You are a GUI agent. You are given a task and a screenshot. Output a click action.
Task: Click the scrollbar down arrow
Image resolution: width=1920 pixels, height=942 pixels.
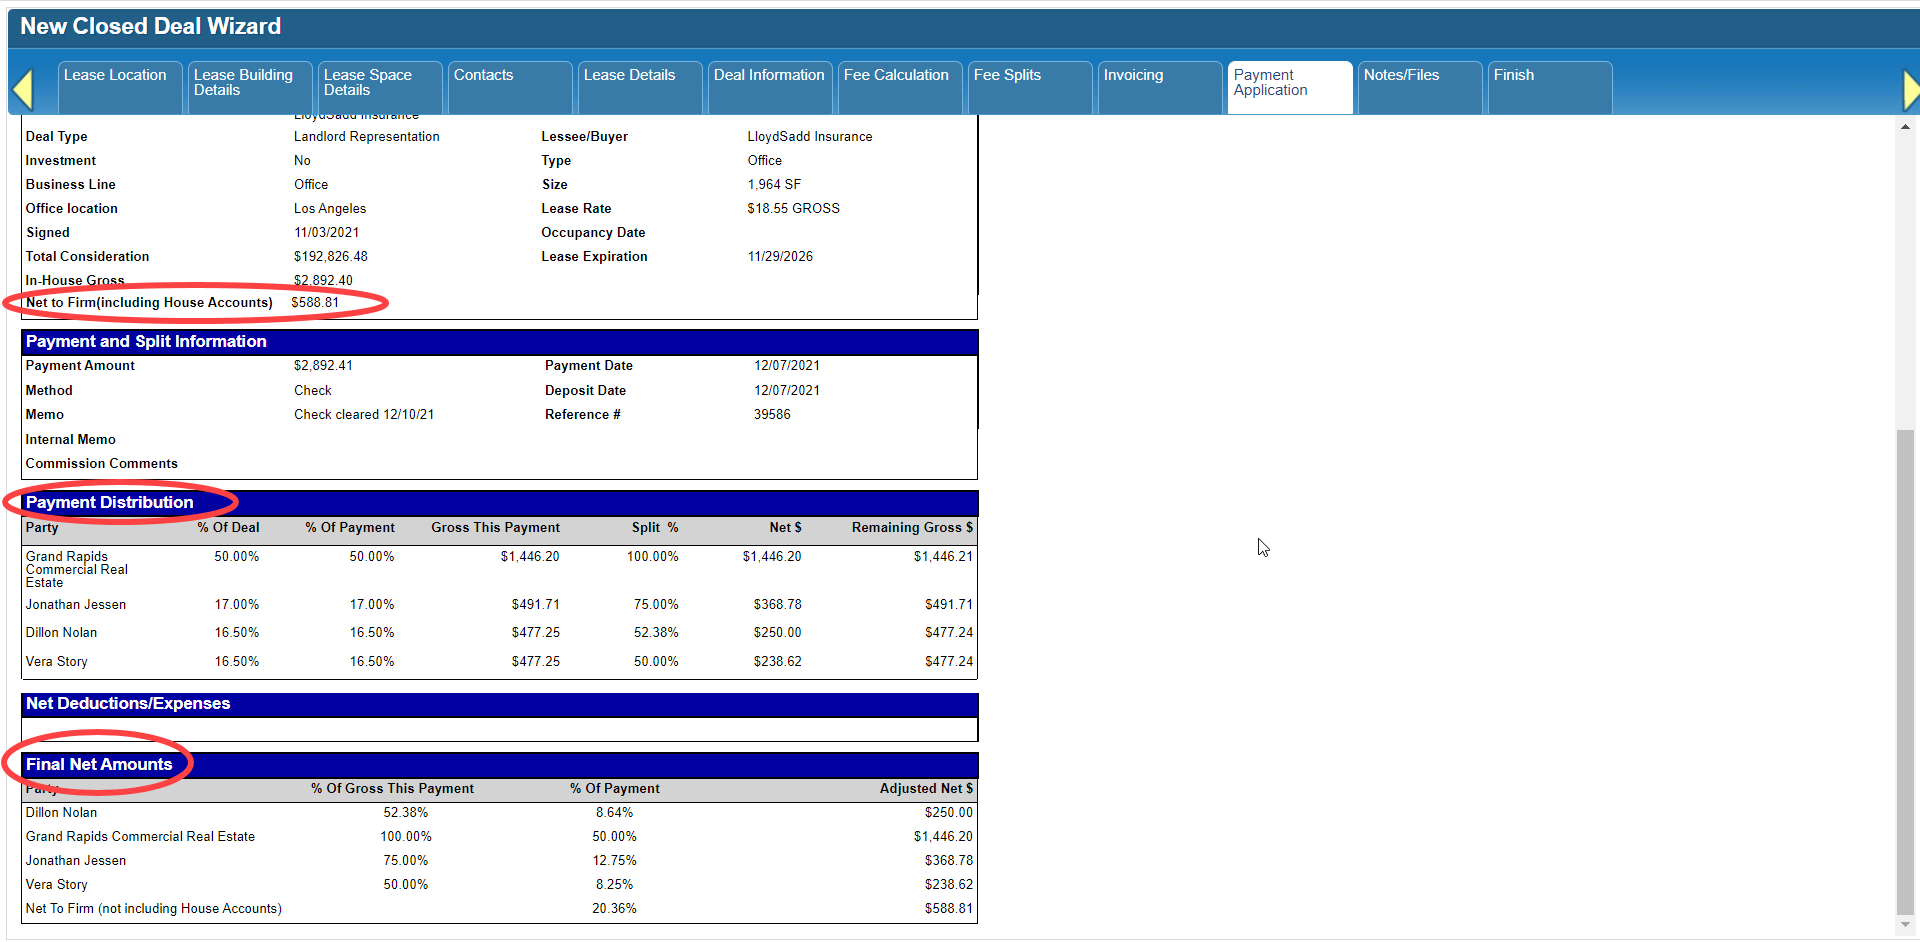(x=1905, y=925)
